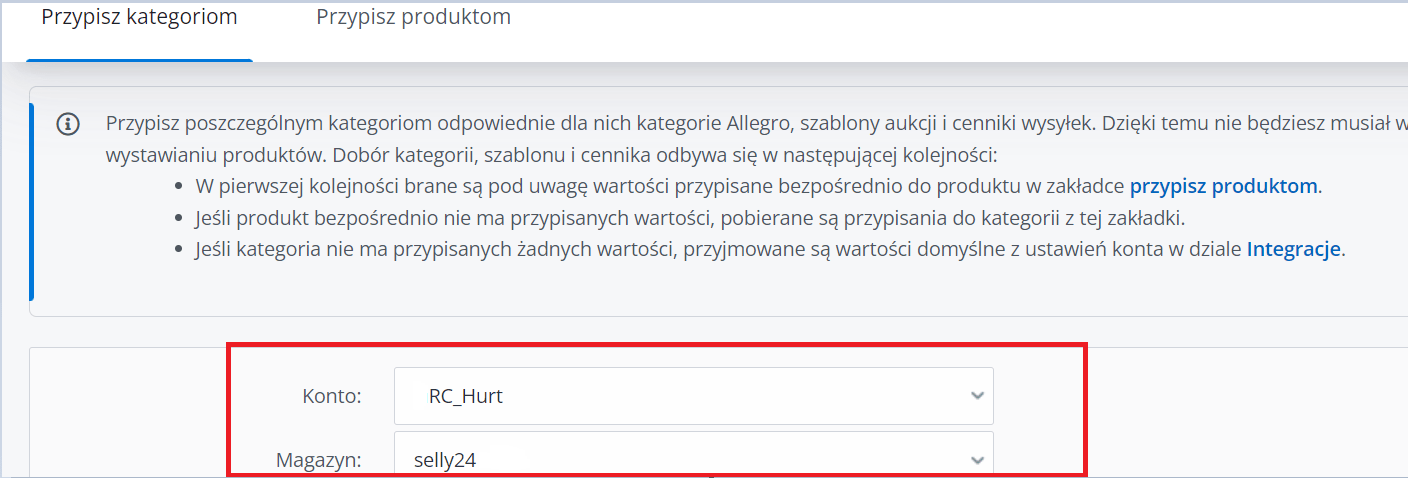Click the bullet dot before 'Jeśli kategoria'
Screen dimensions: 1408x478
(178, 251)
